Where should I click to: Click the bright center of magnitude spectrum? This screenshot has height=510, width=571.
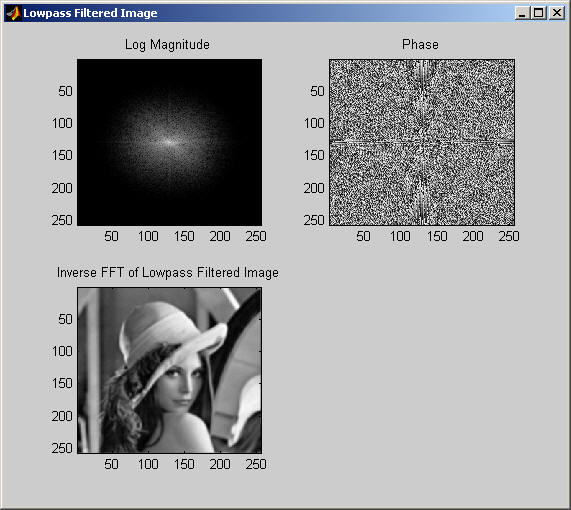tap(170, 142)
